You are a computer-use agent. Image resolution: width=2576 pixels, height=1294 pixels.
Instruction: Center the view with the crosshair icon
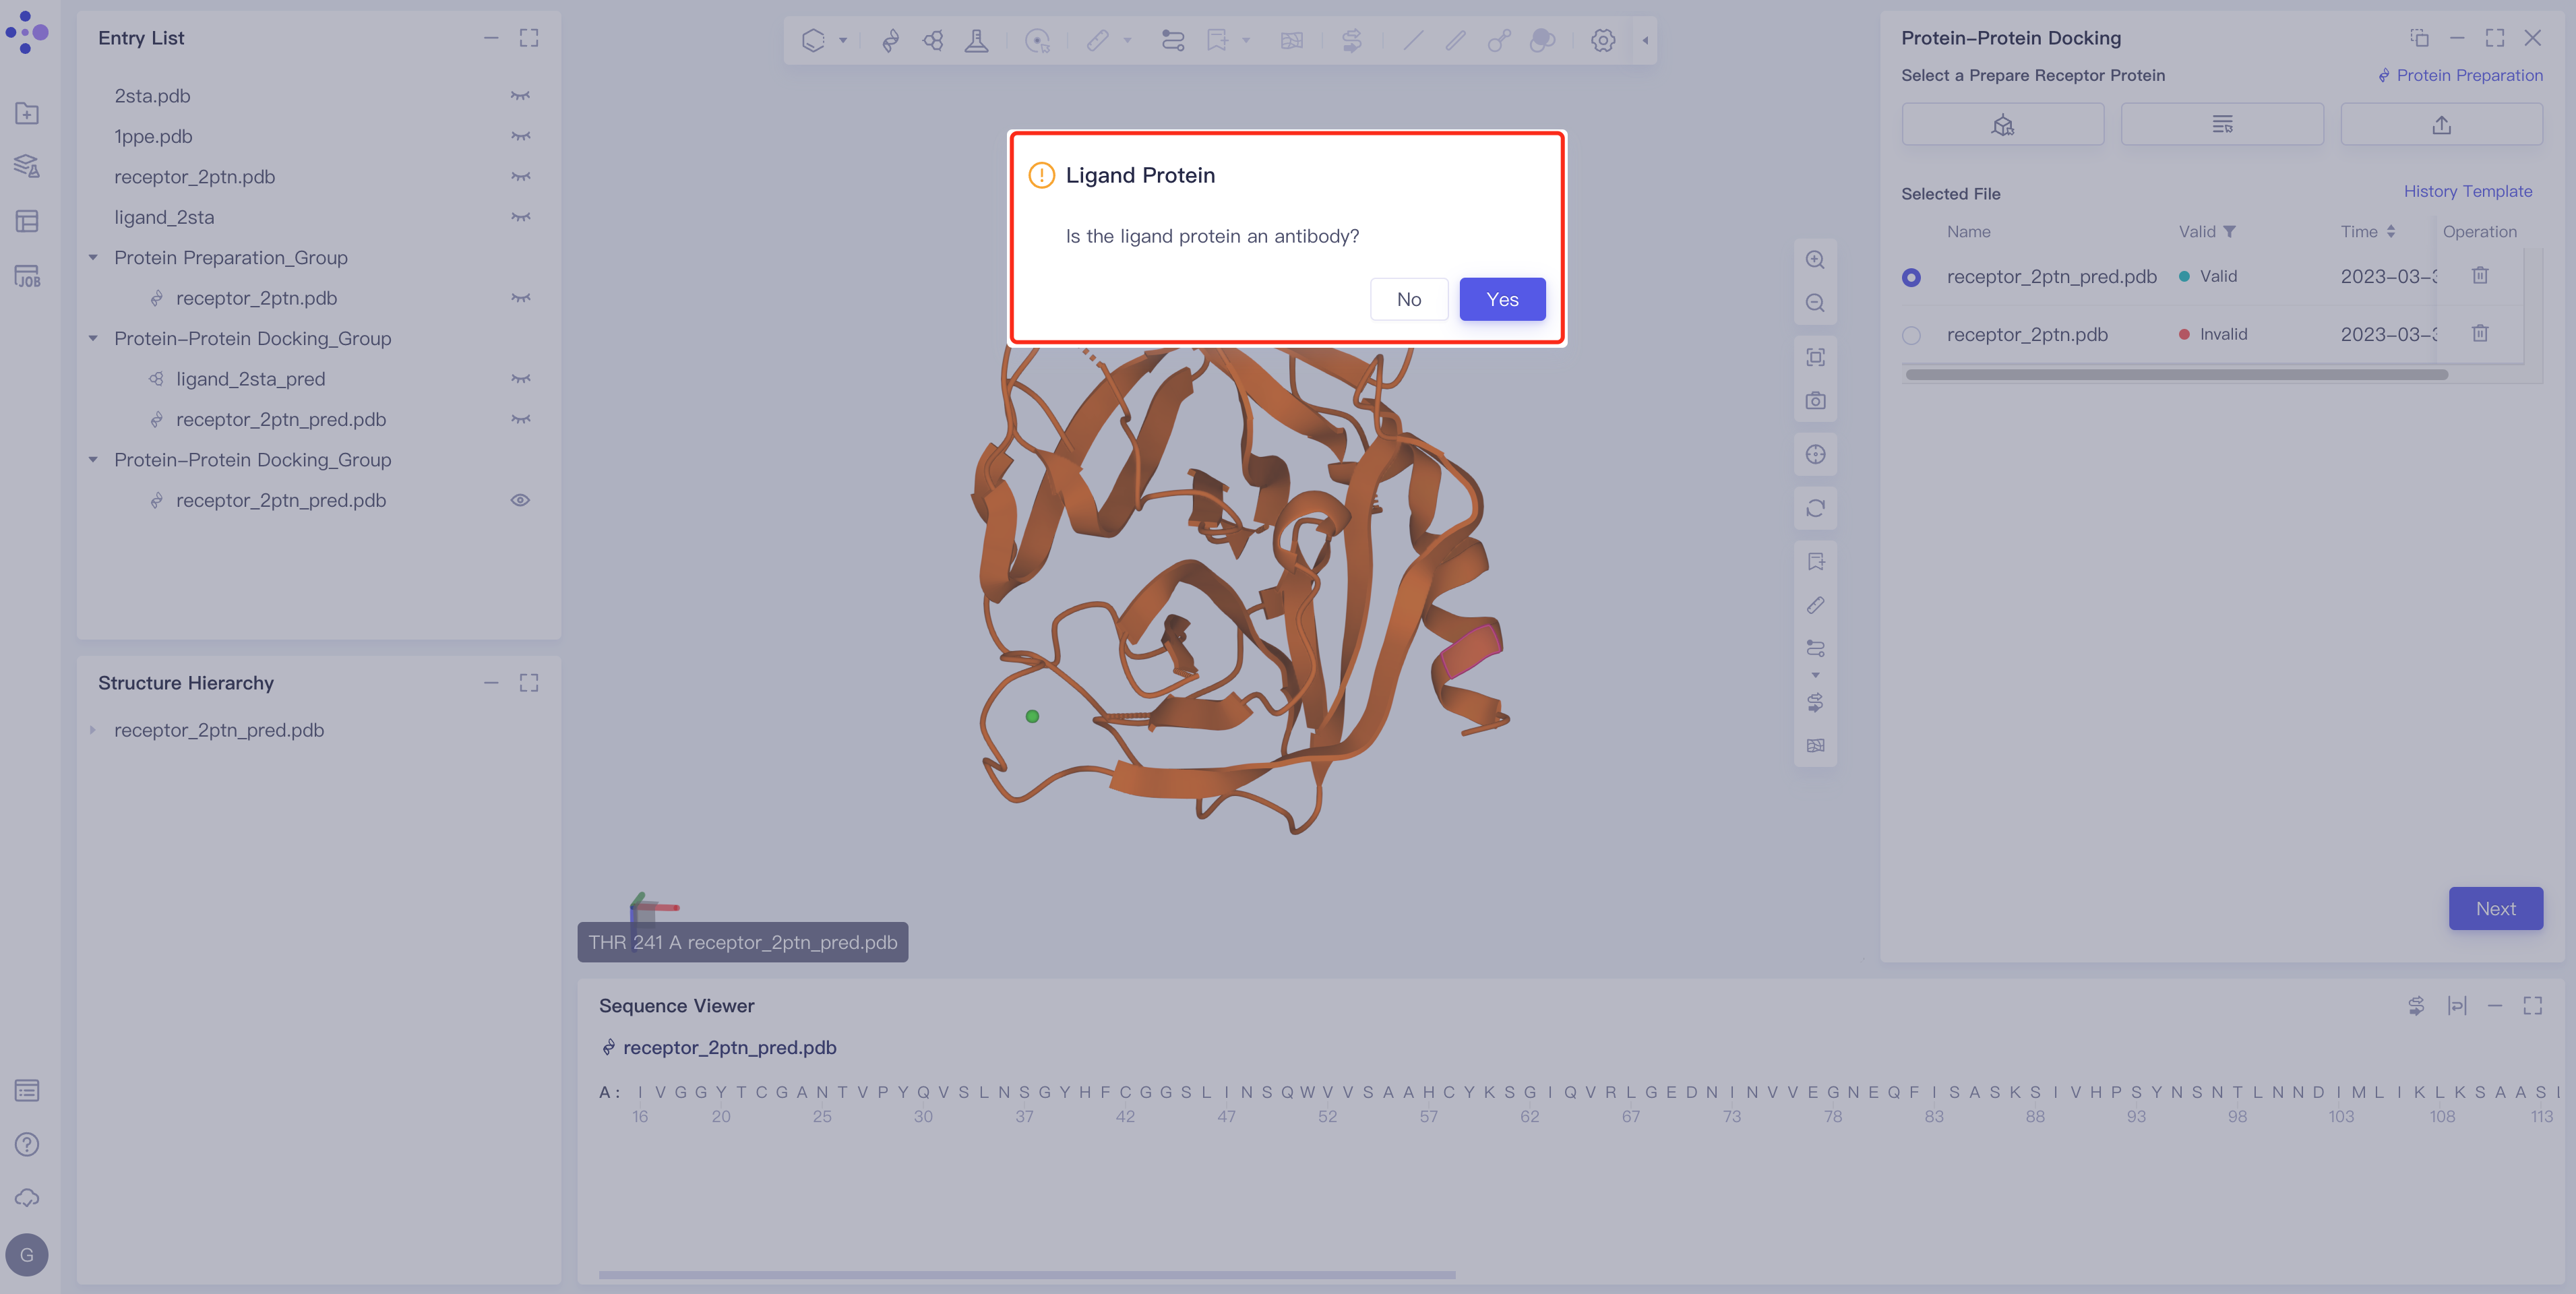1815,455
